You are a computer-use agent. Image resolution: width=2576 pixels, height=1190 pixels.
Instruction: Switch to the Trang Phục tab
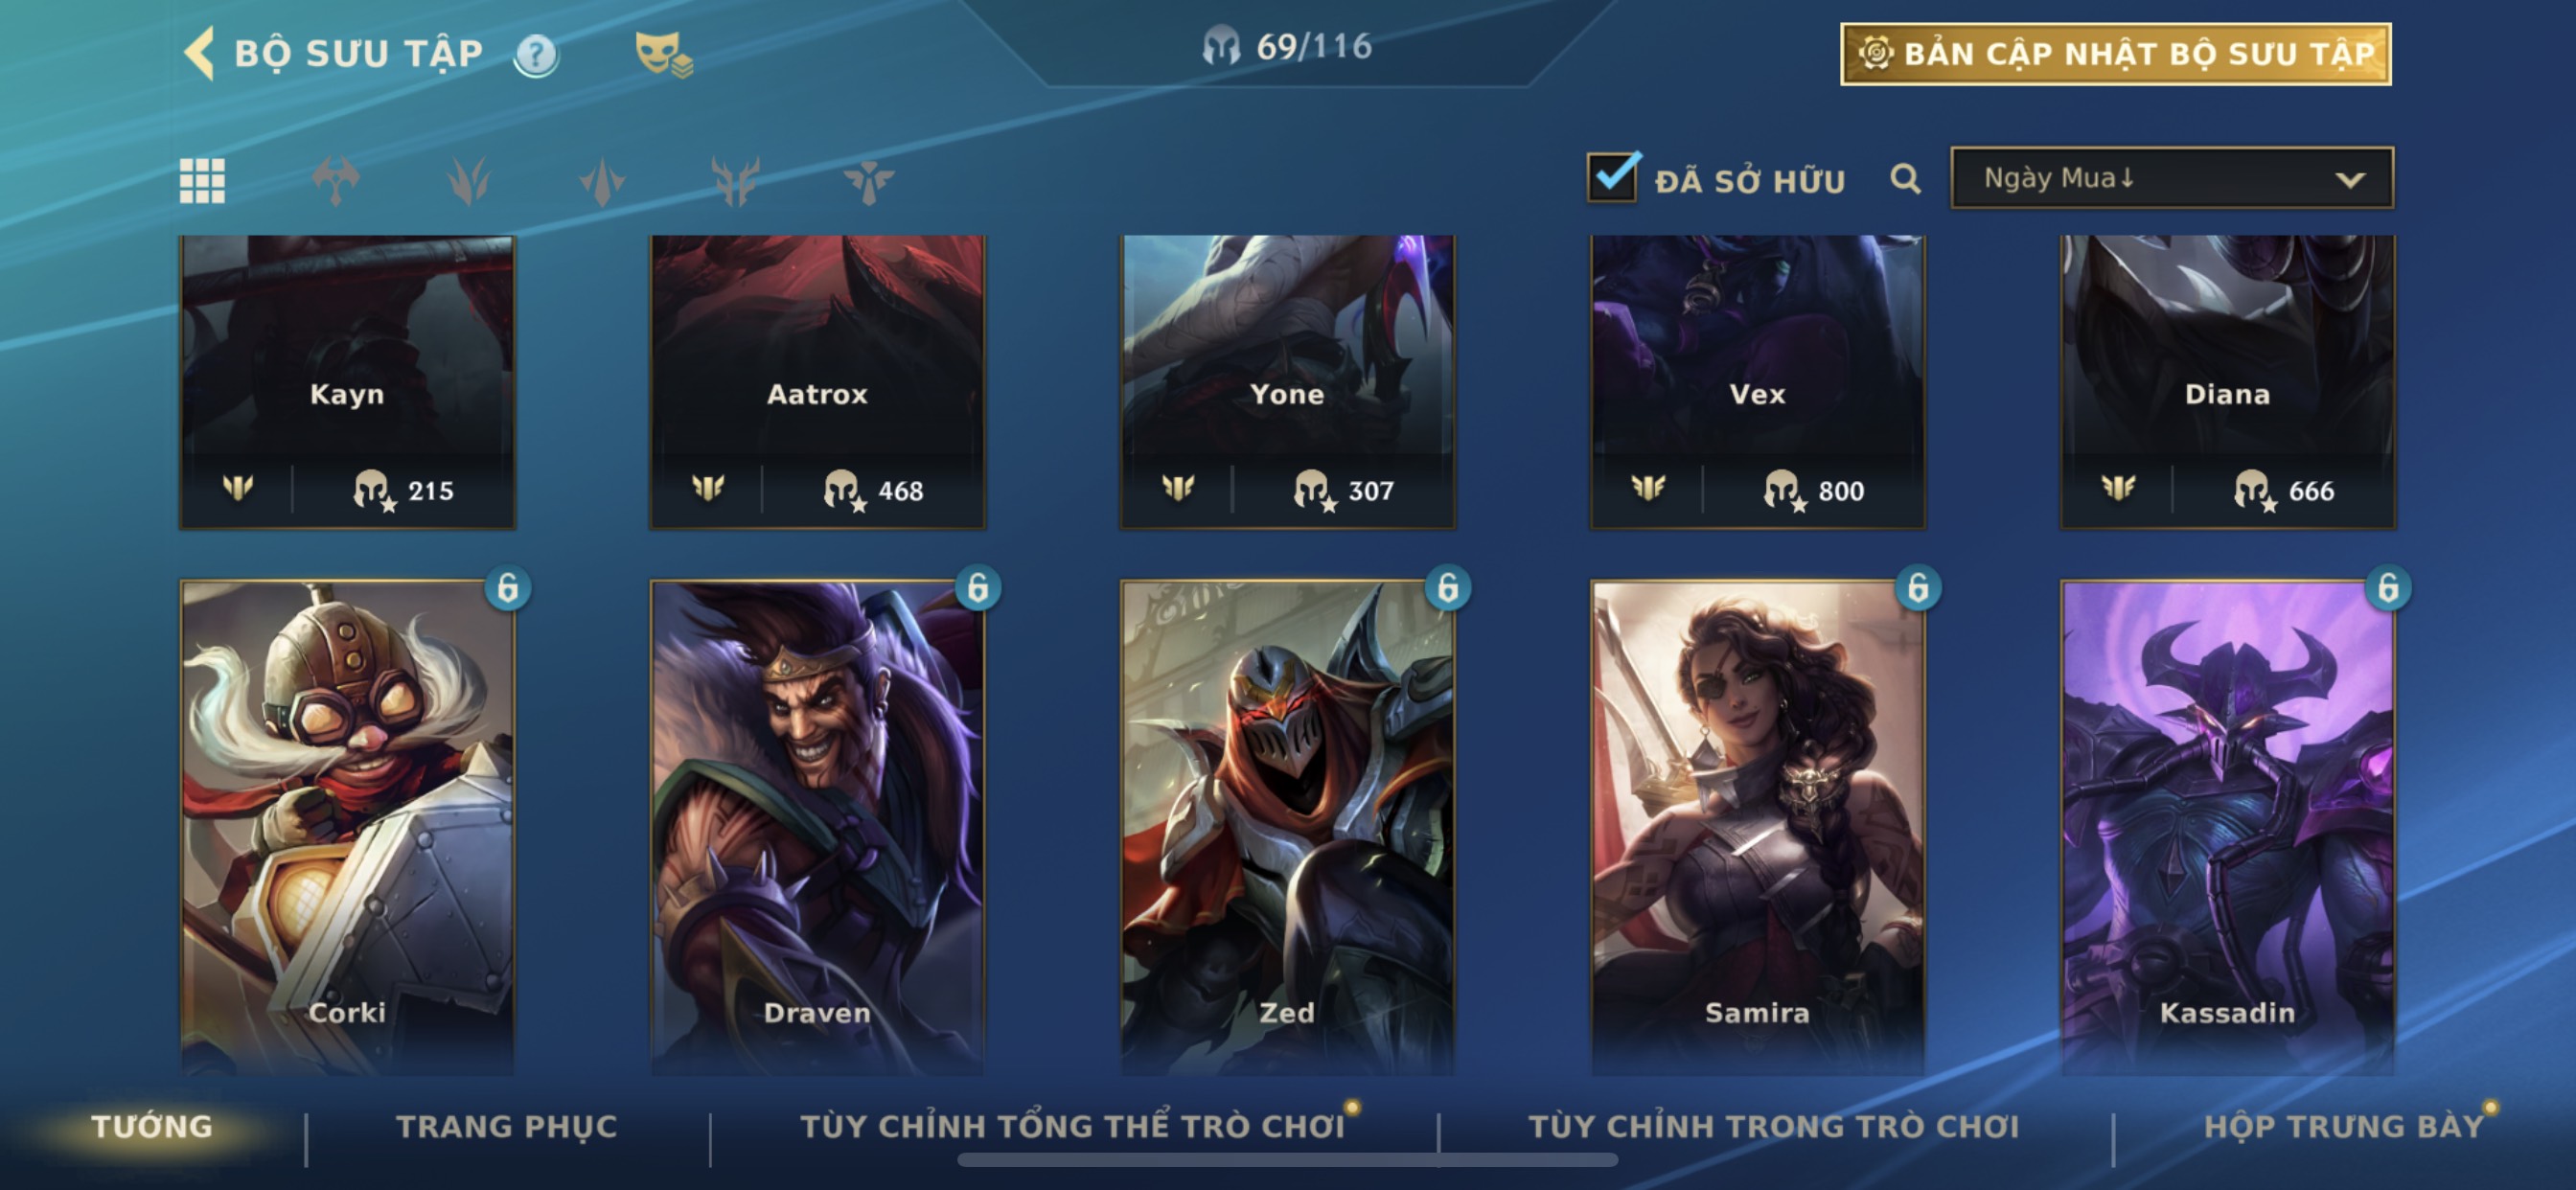[507, 1126]
